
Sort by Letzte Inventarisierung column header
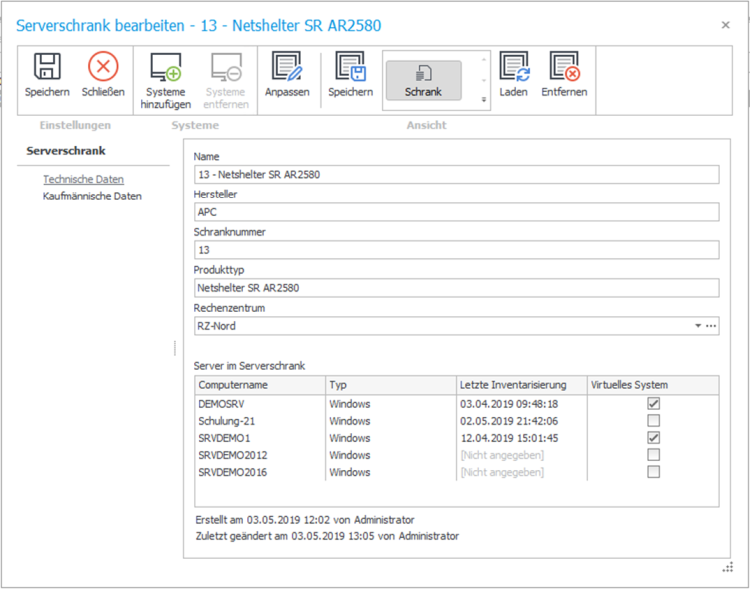click(519, 385)
